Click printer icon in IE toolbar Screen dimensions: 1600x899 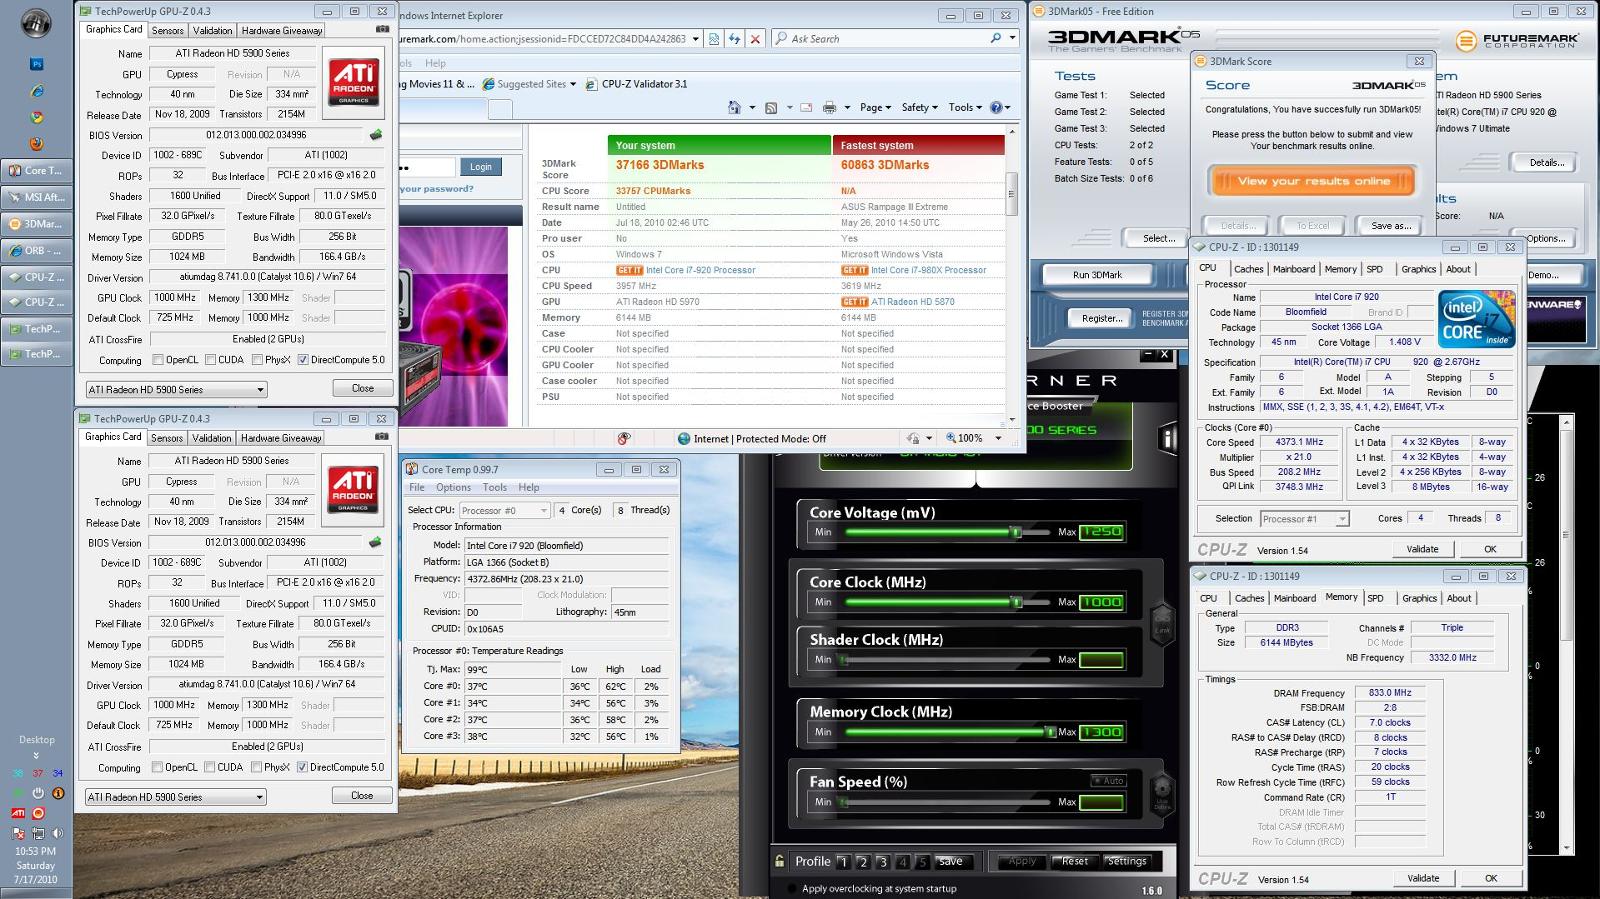click(829, 107)
